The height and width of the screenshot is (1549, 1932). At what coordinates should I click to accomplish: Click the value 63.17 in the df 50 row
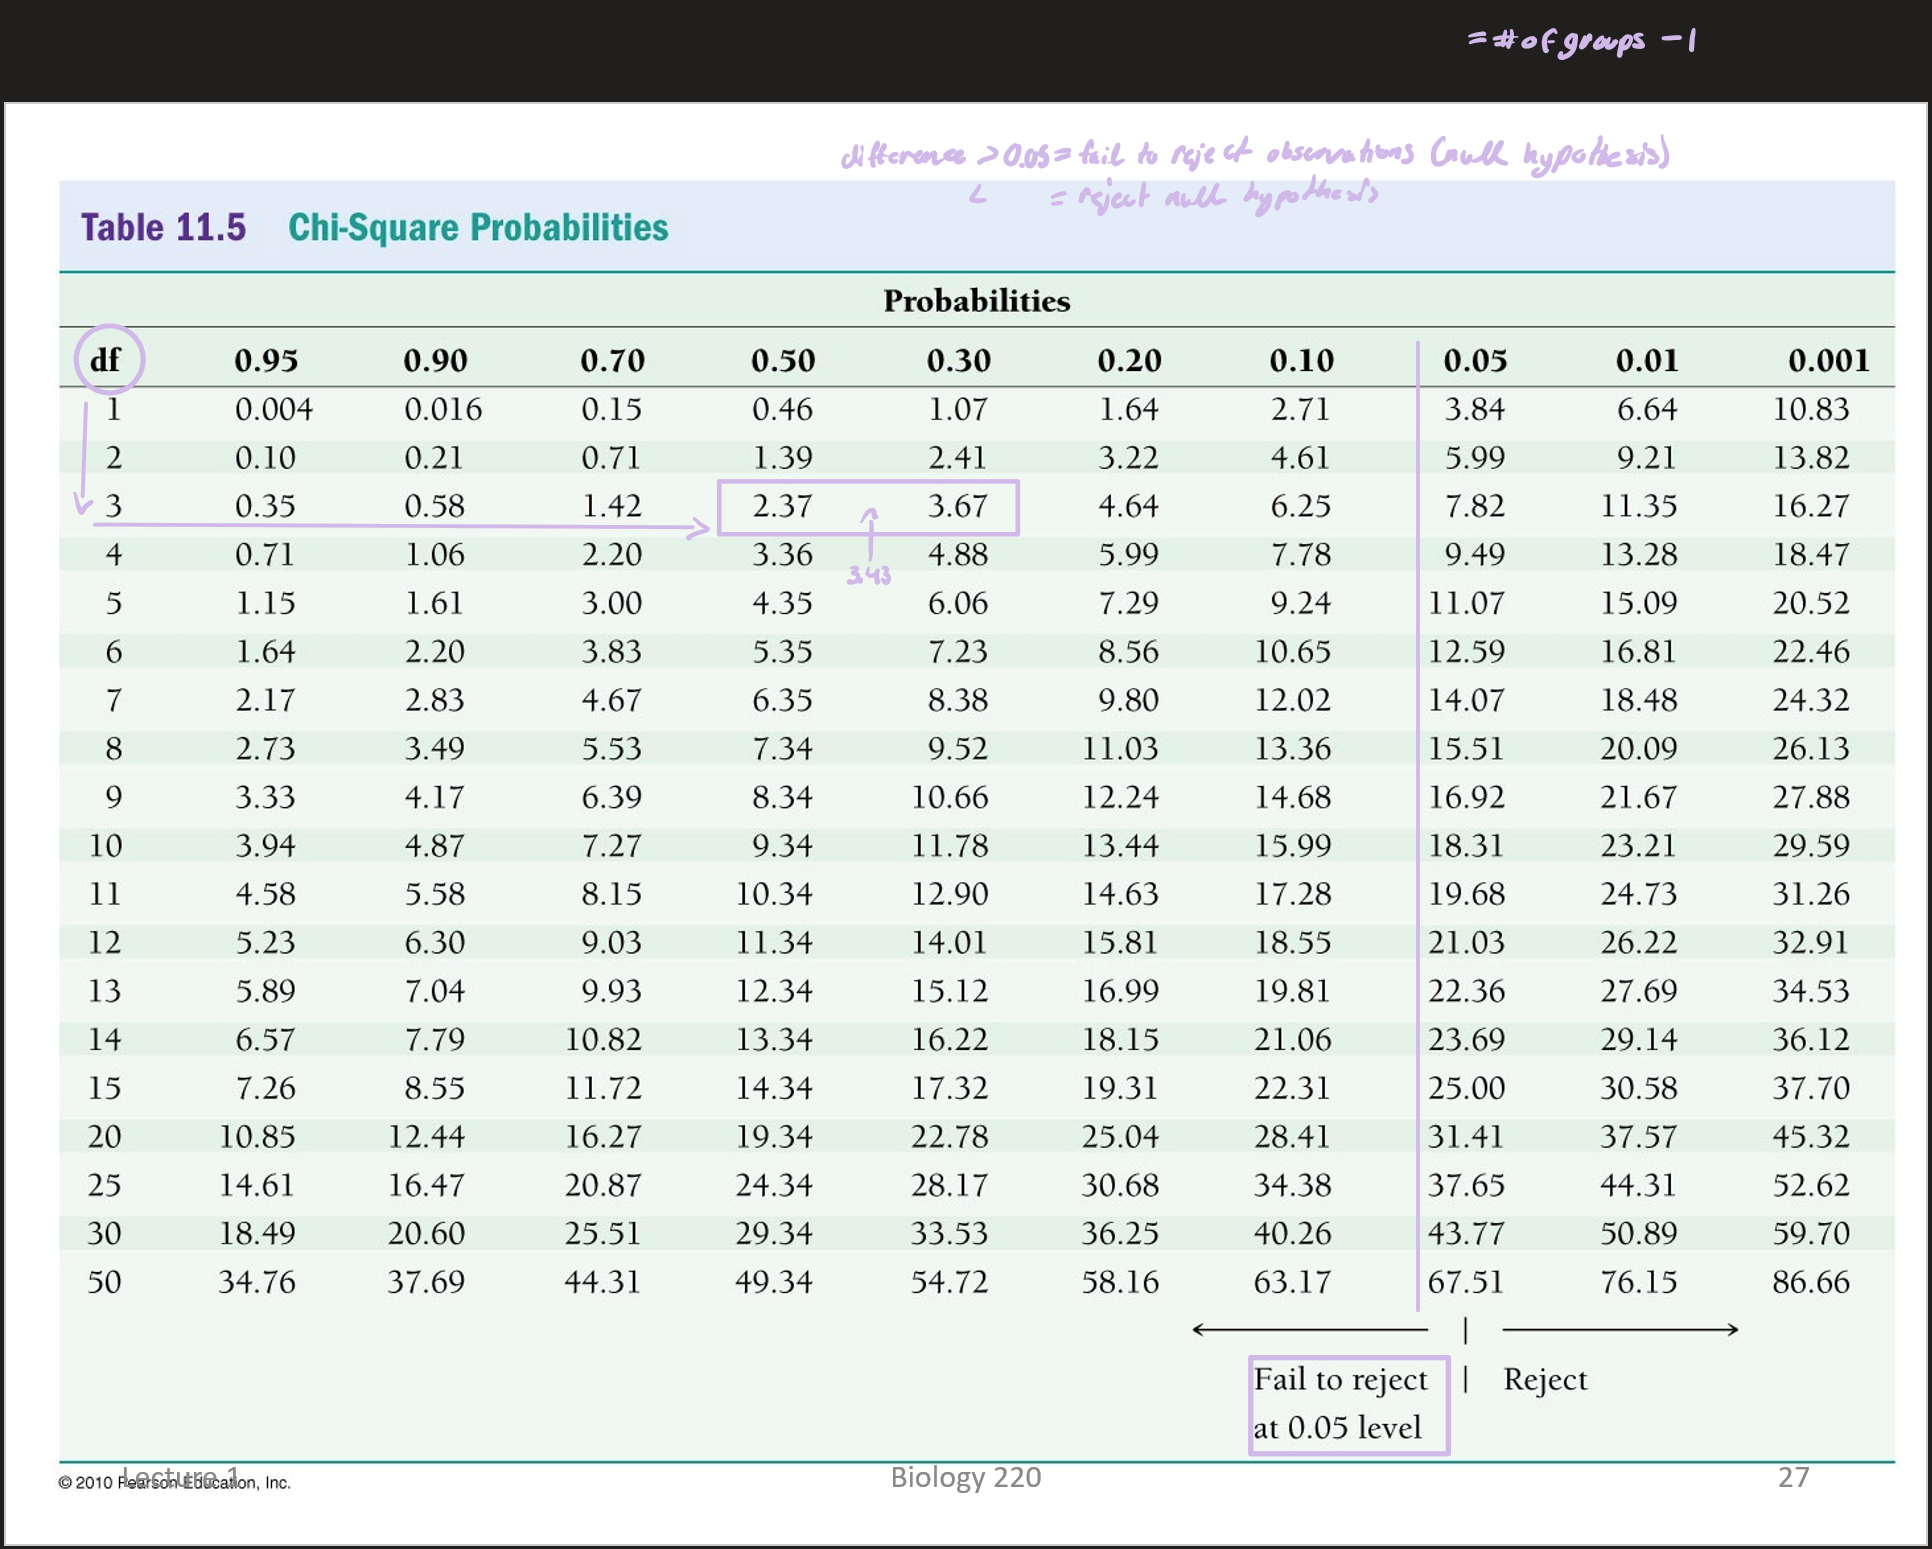(x=1293, y=1282)
